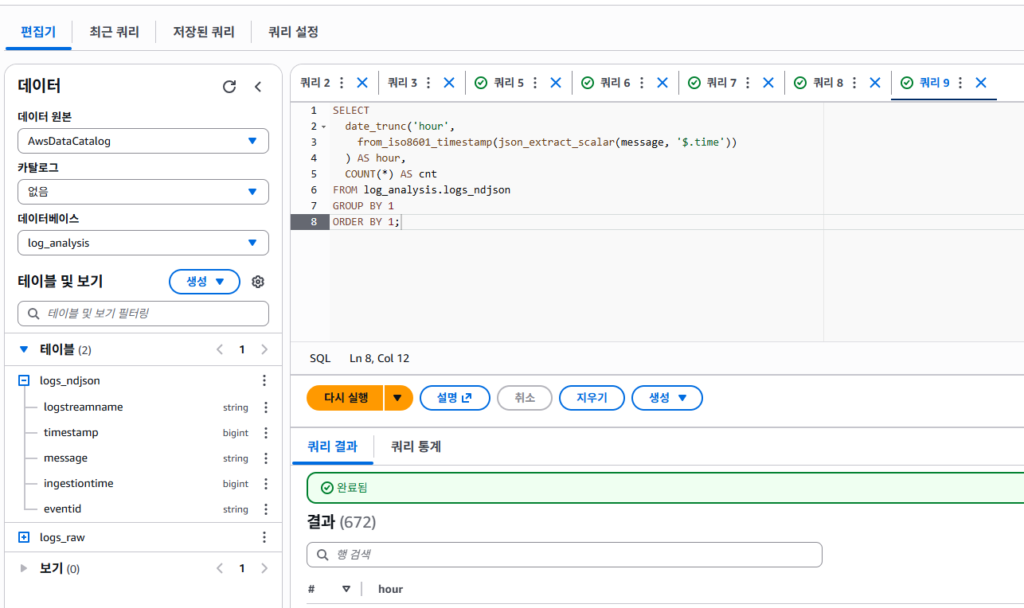Expand the logs_raw table
Viewport: 1024px width, 608px height.
tap(25, 537)
